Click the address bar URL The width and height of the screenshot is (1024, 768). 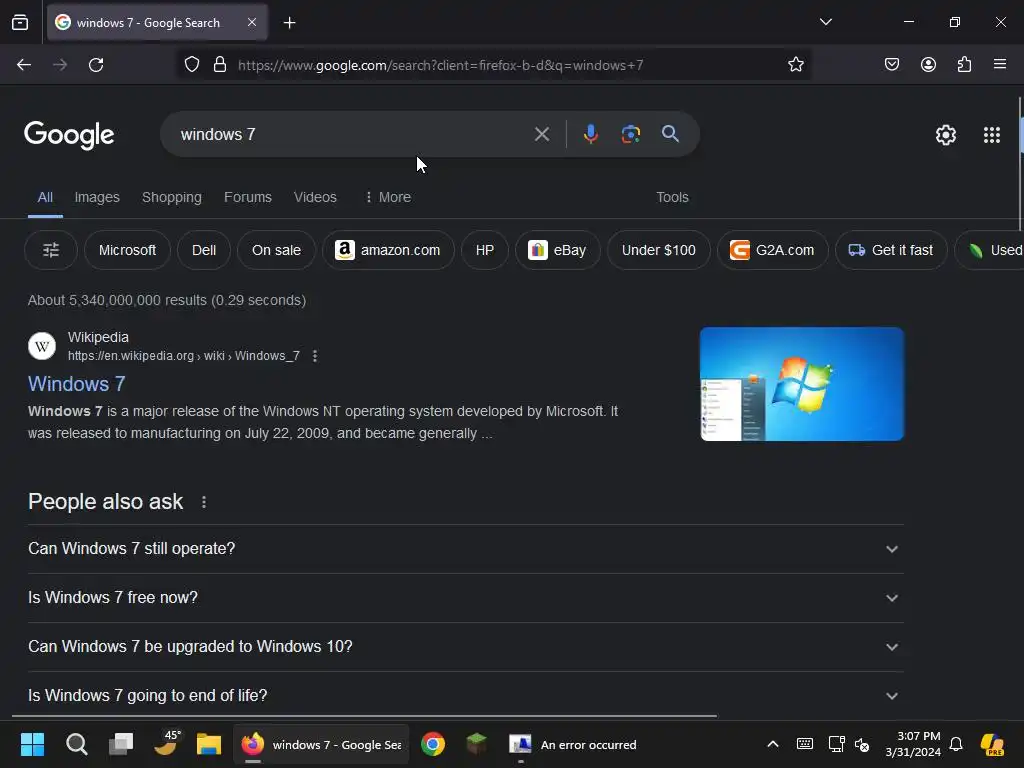[x=441, y=65]
